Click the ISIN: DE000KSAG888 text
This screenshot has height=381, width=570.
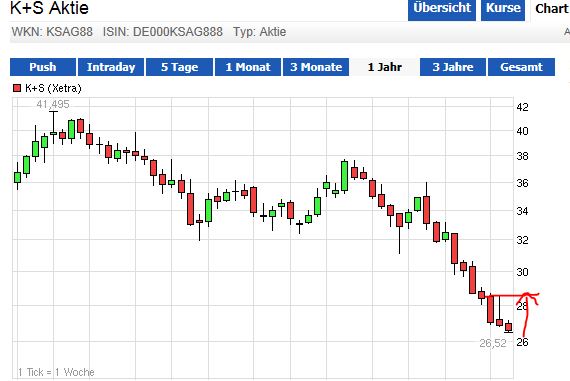163,32
